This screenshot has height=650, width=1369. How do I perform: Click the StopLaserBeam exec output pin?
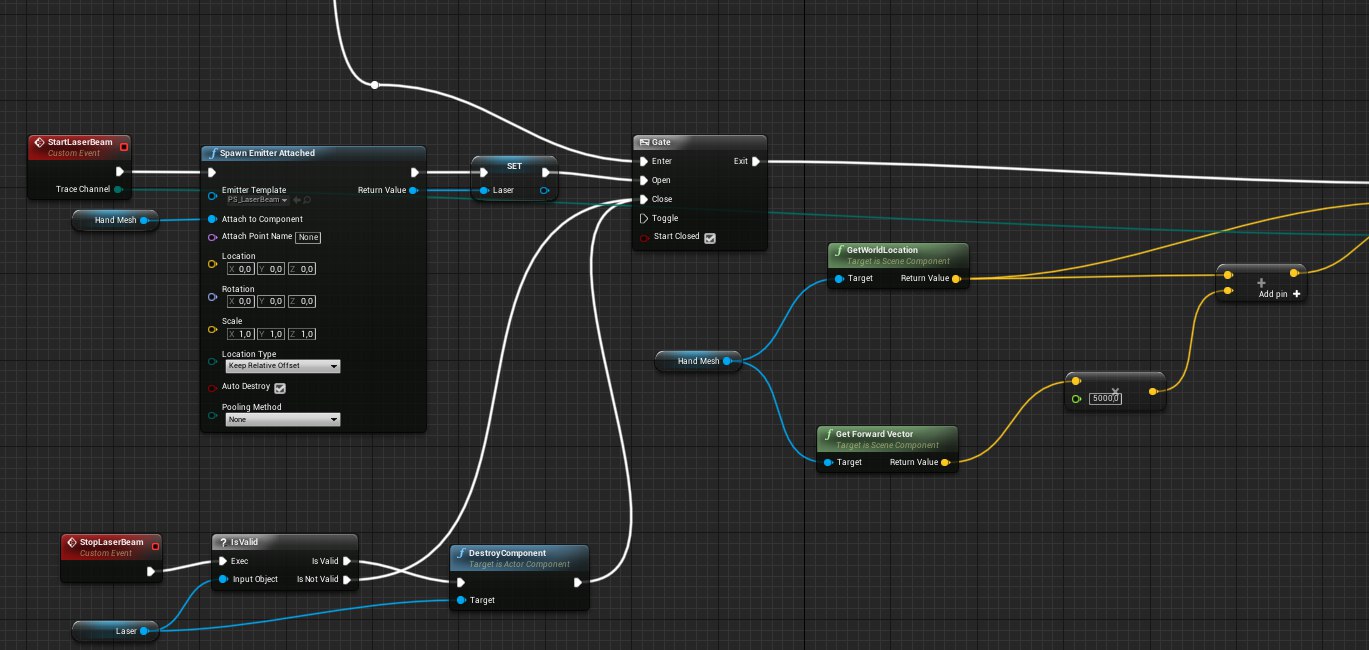coord(151,572)
